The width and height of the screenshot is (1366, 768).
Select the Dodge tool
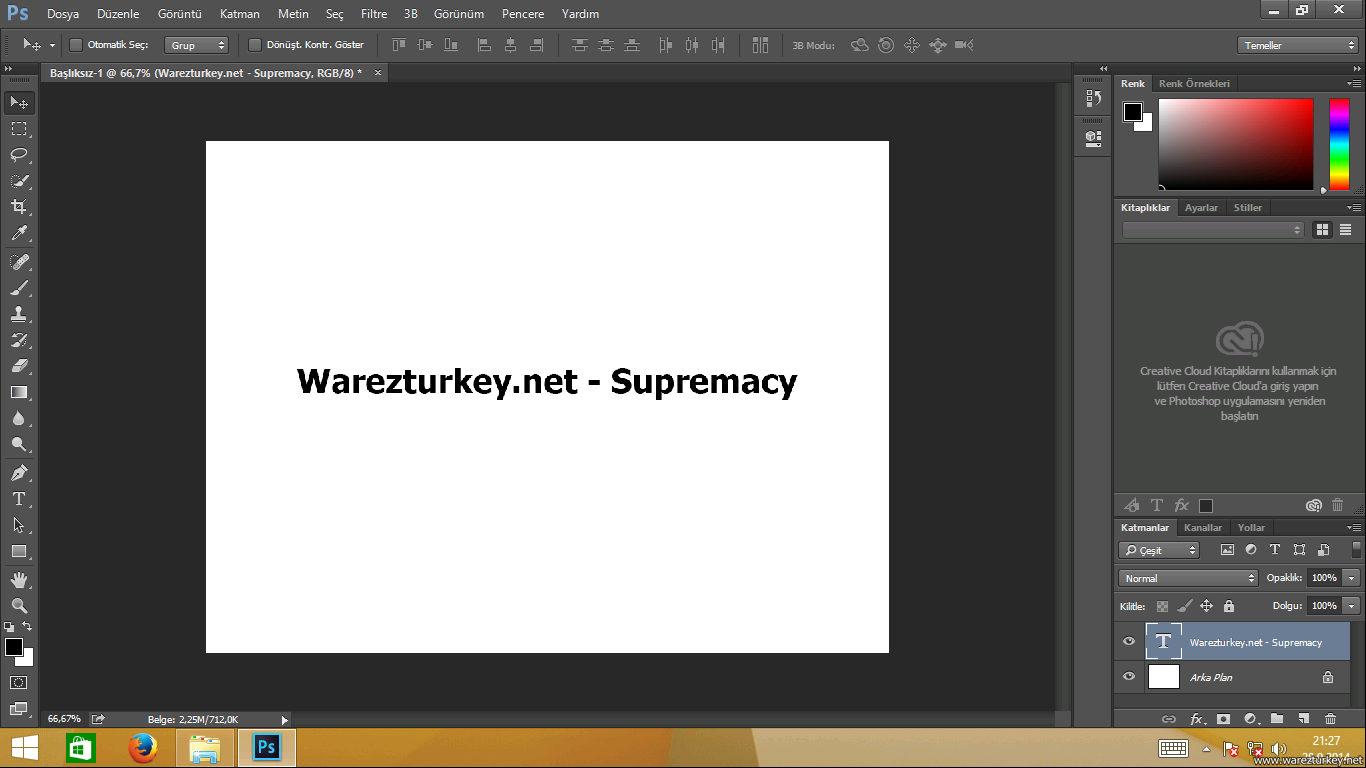click(x=19, y=444)
